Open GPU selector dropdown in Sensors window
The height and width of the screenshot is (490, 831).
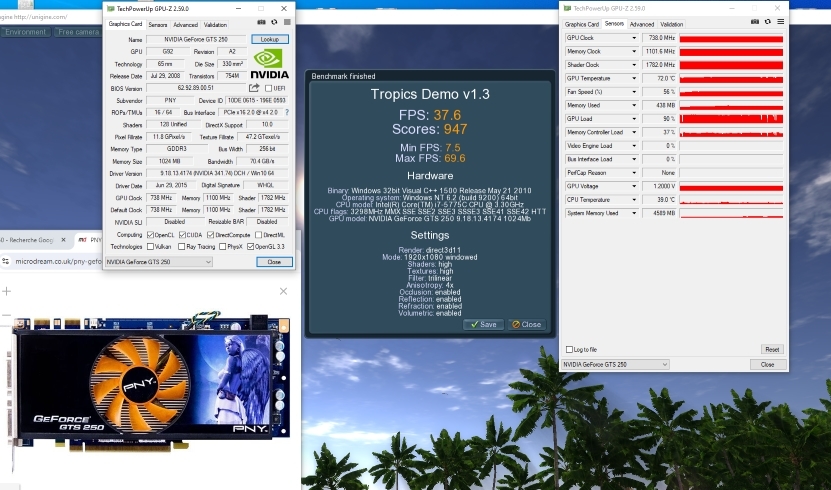pos(615,364)
